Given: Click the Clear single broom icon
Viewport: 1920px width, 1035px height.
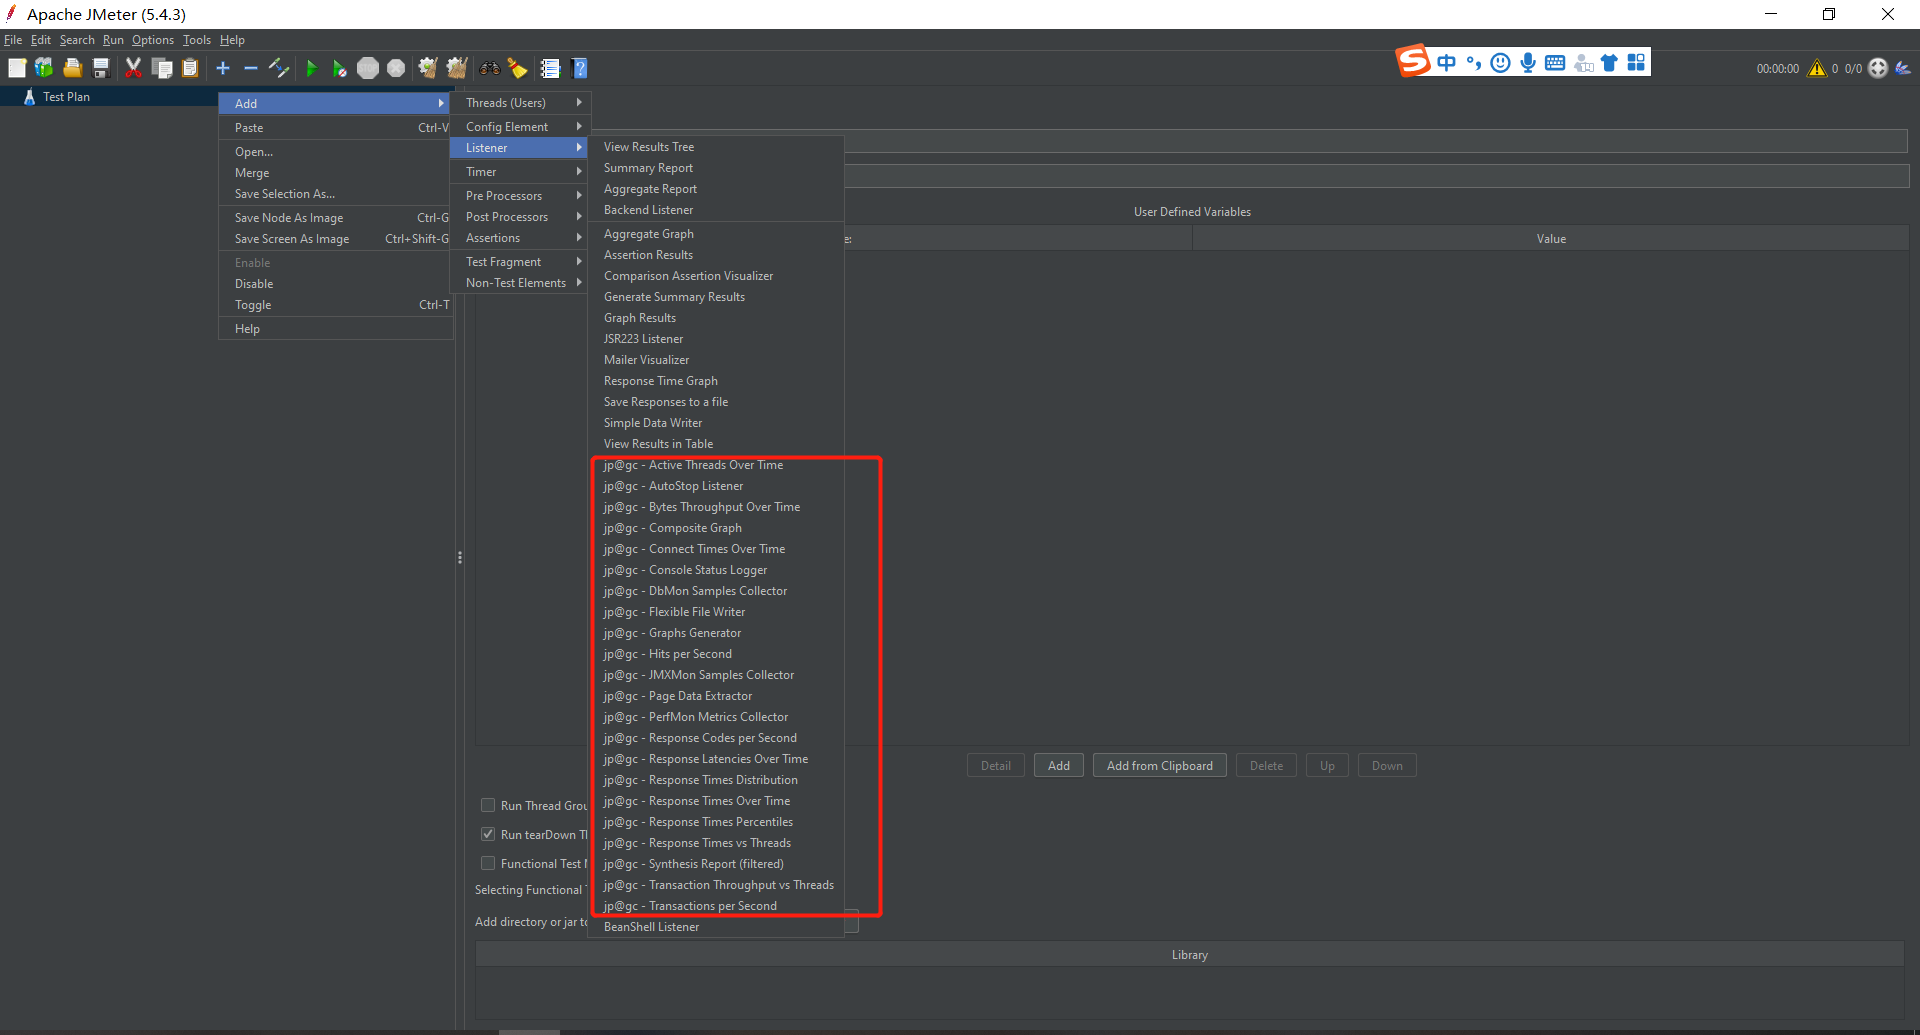Looking at the screenshot, I should click(x=428, y=68).
